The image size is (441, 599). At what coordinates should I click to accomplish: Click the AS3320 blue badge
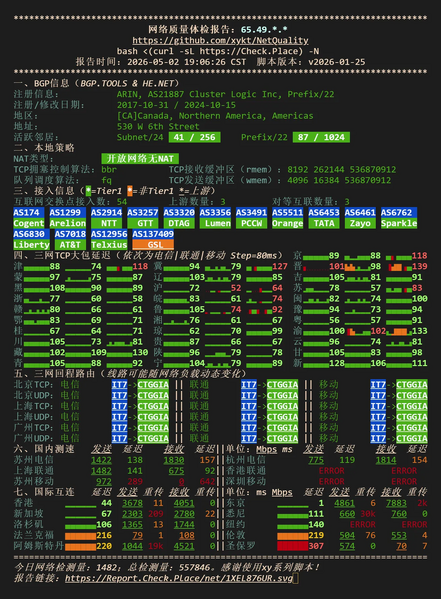179,212
